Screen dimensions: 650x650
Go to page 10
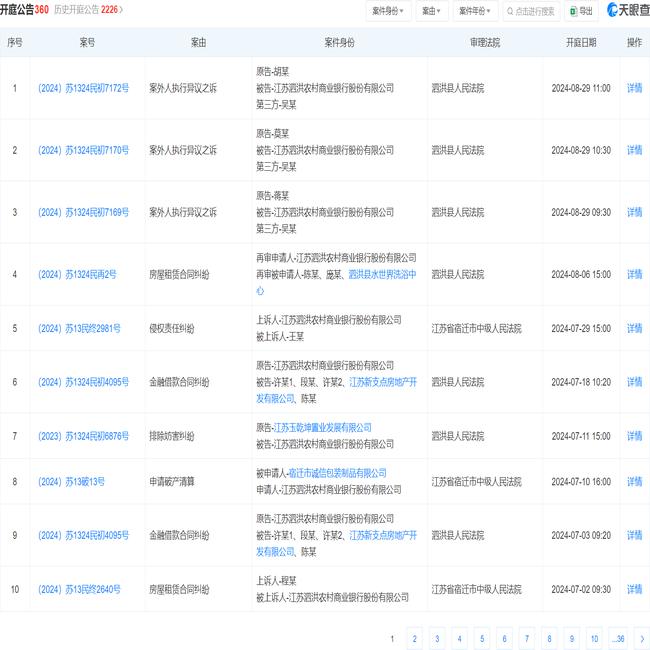point(594,638)
